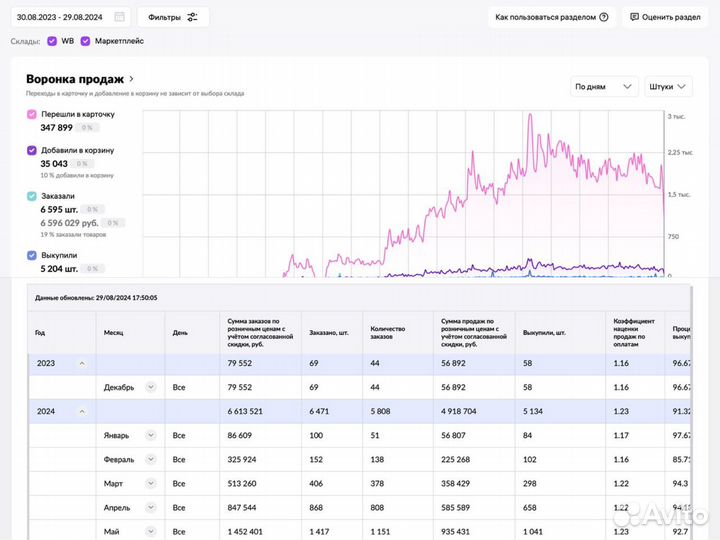
Task: Click the chat bubble feedback icon
Action: 633,17
